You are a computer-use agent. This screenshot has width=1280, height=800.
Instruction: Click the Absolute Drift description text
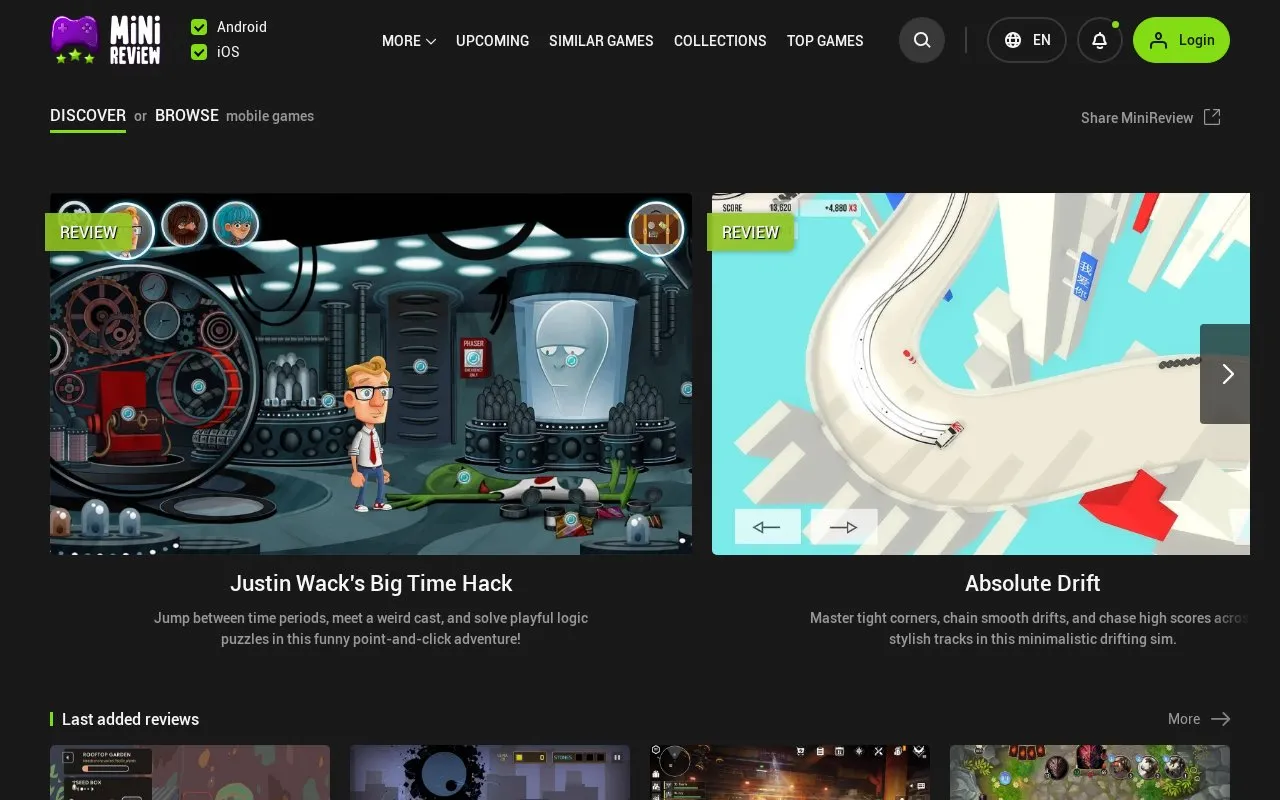[1030, 628]
